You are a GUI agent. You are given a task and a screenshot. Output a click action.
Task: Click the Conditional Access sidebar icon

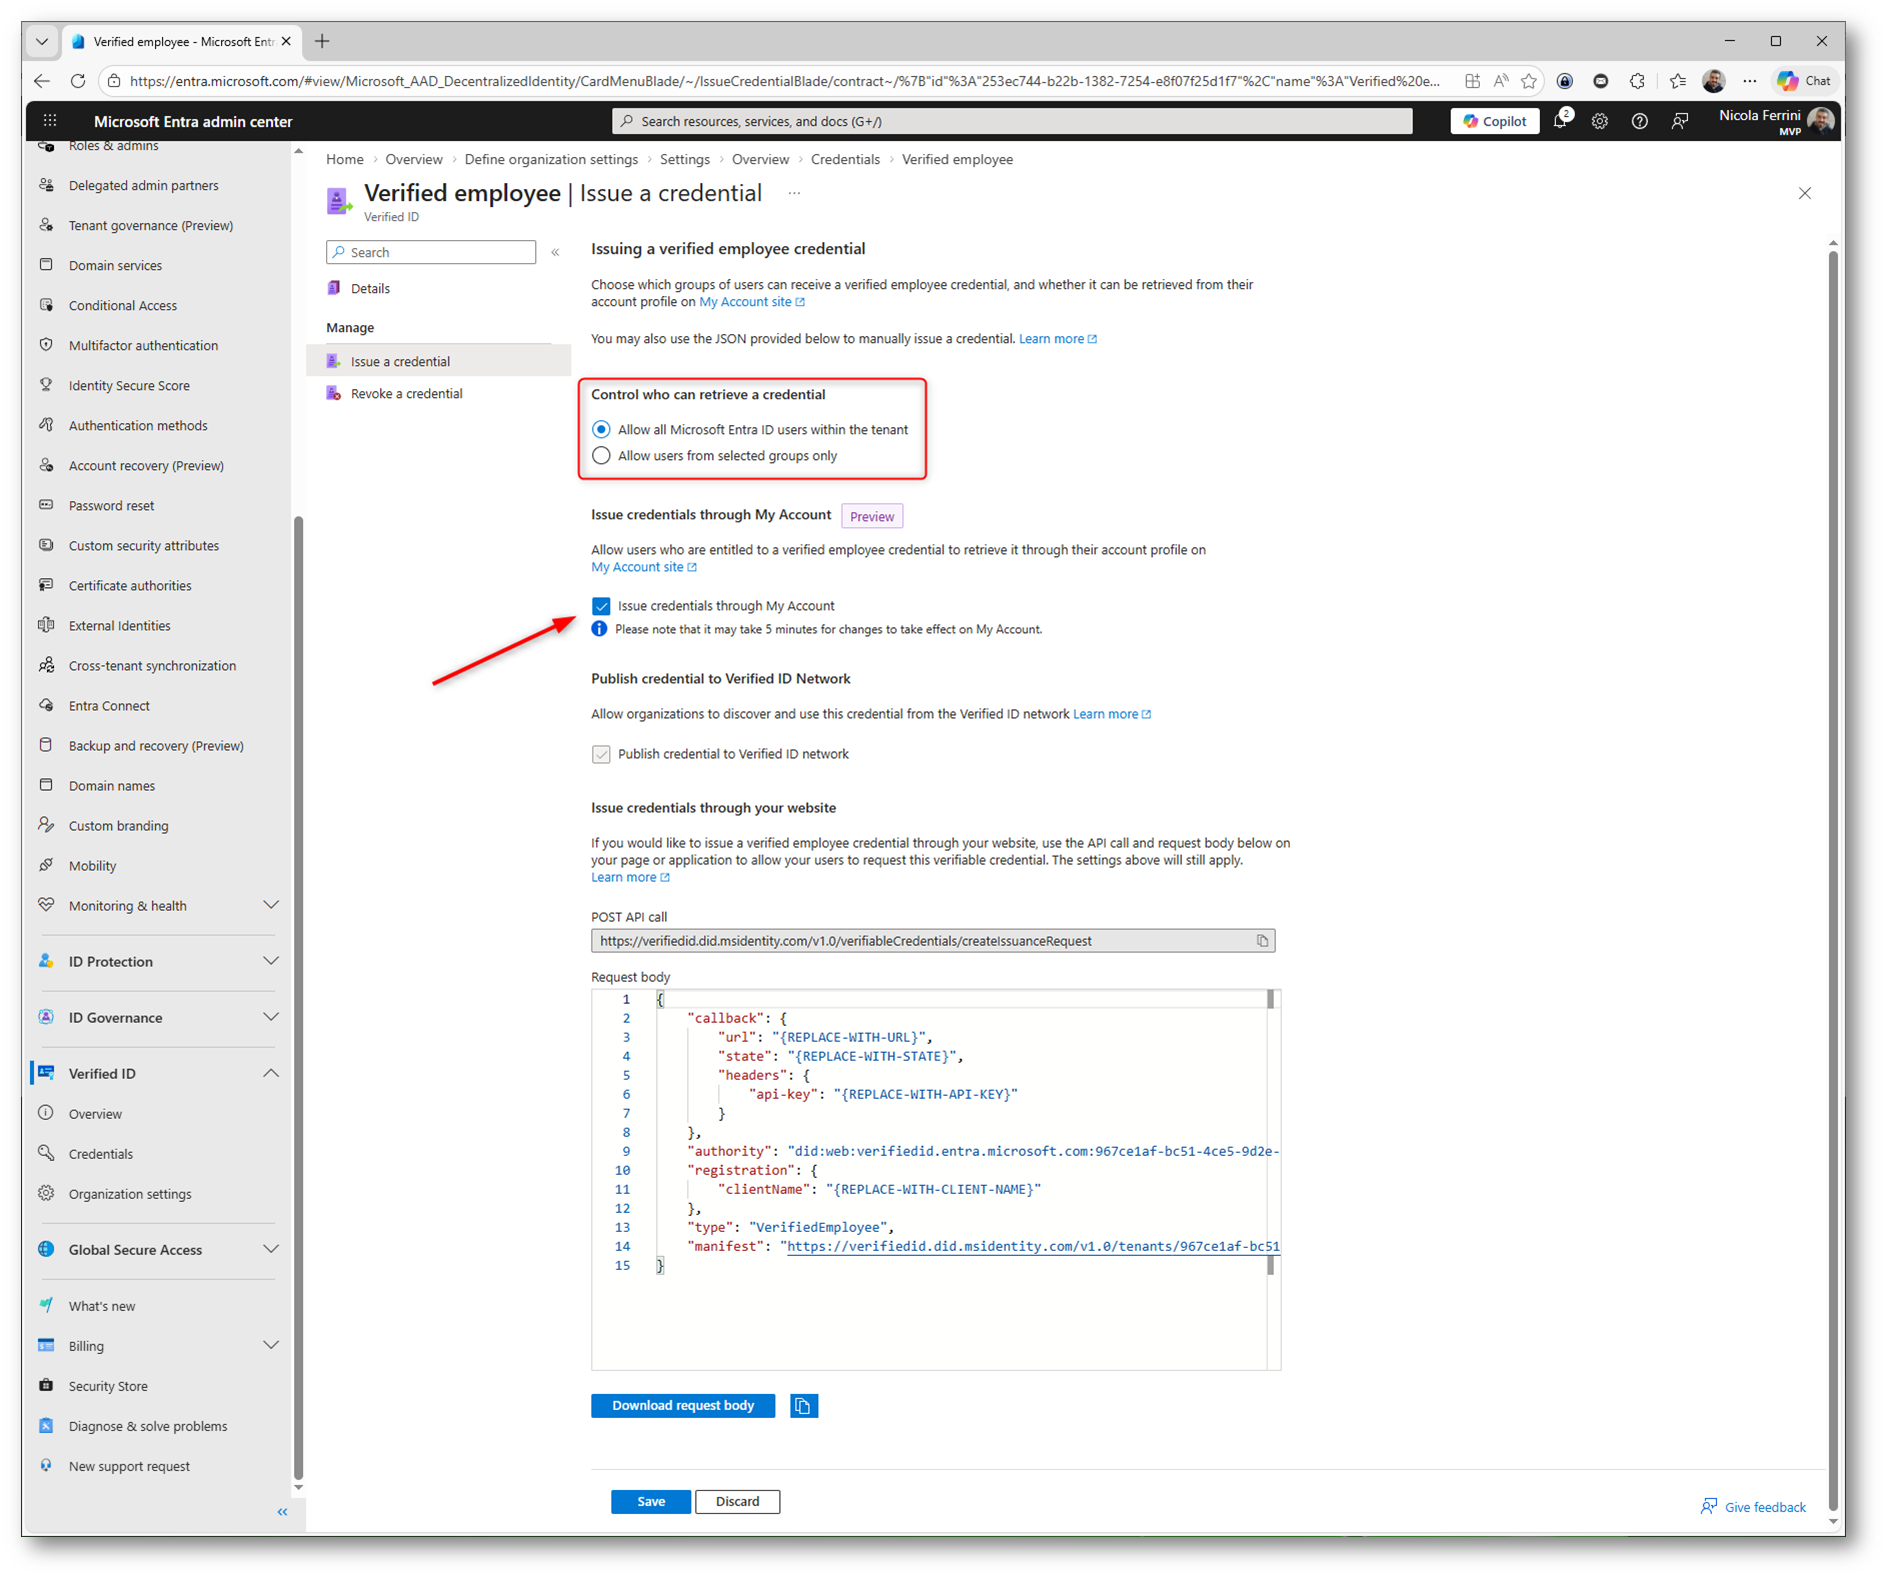[x=46, y=305]
